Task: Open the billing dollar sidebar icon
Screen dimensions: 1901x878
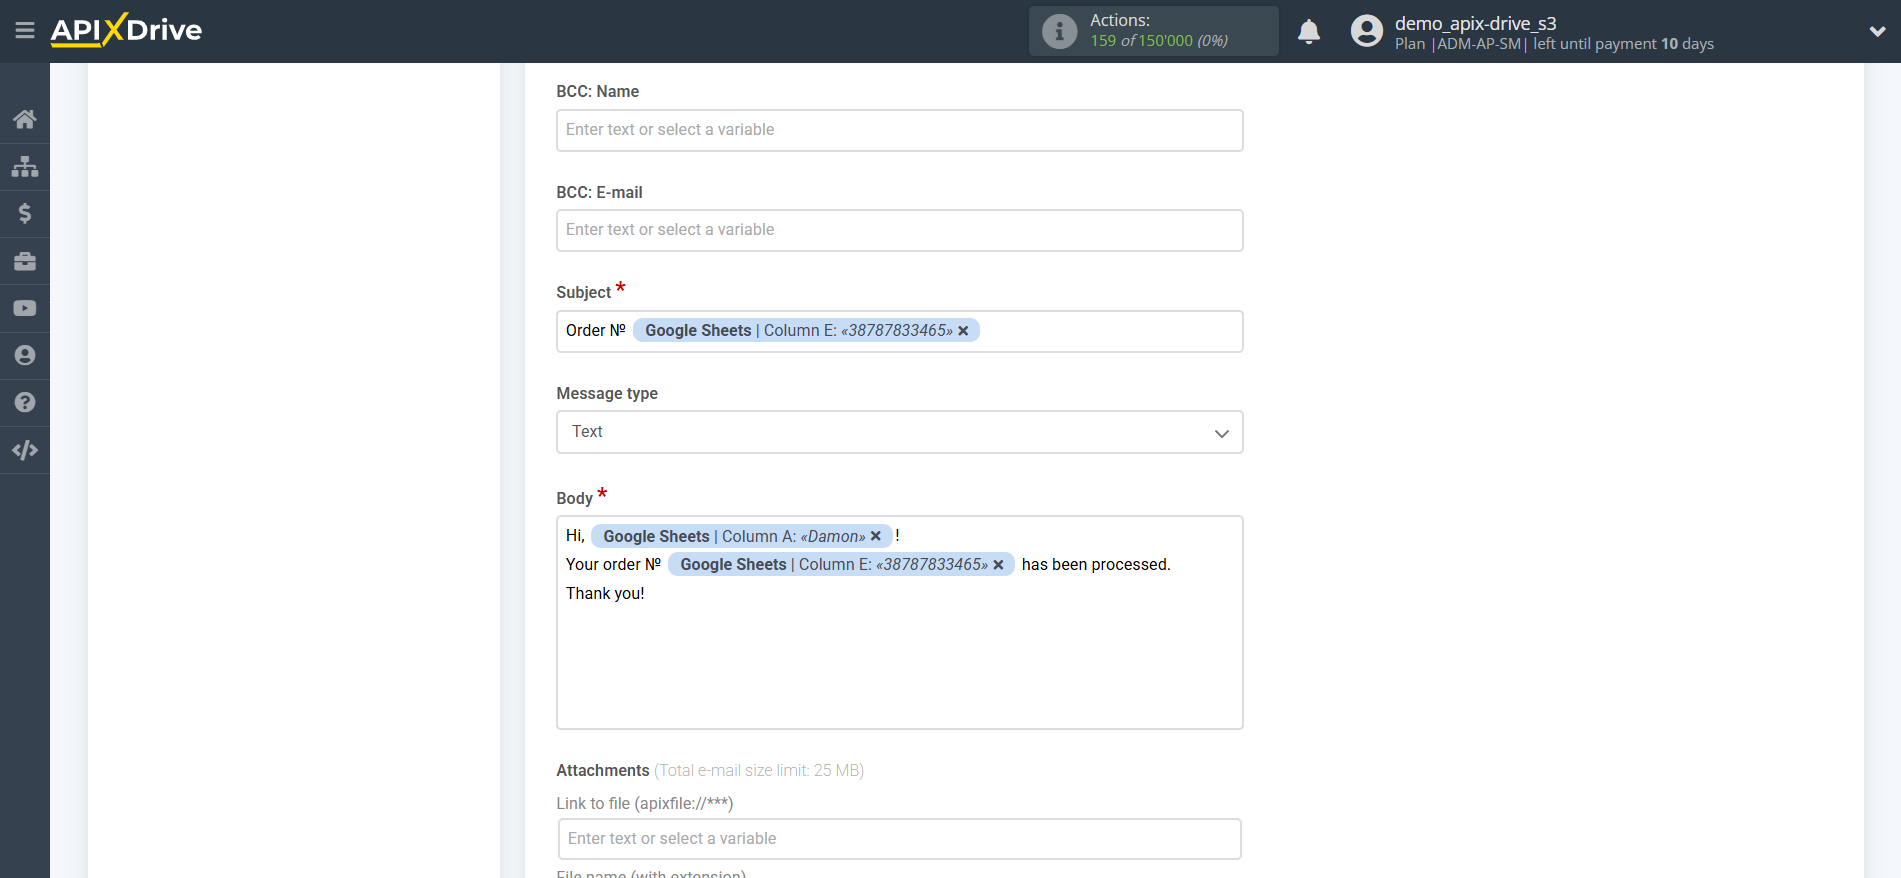Action: 25,213
